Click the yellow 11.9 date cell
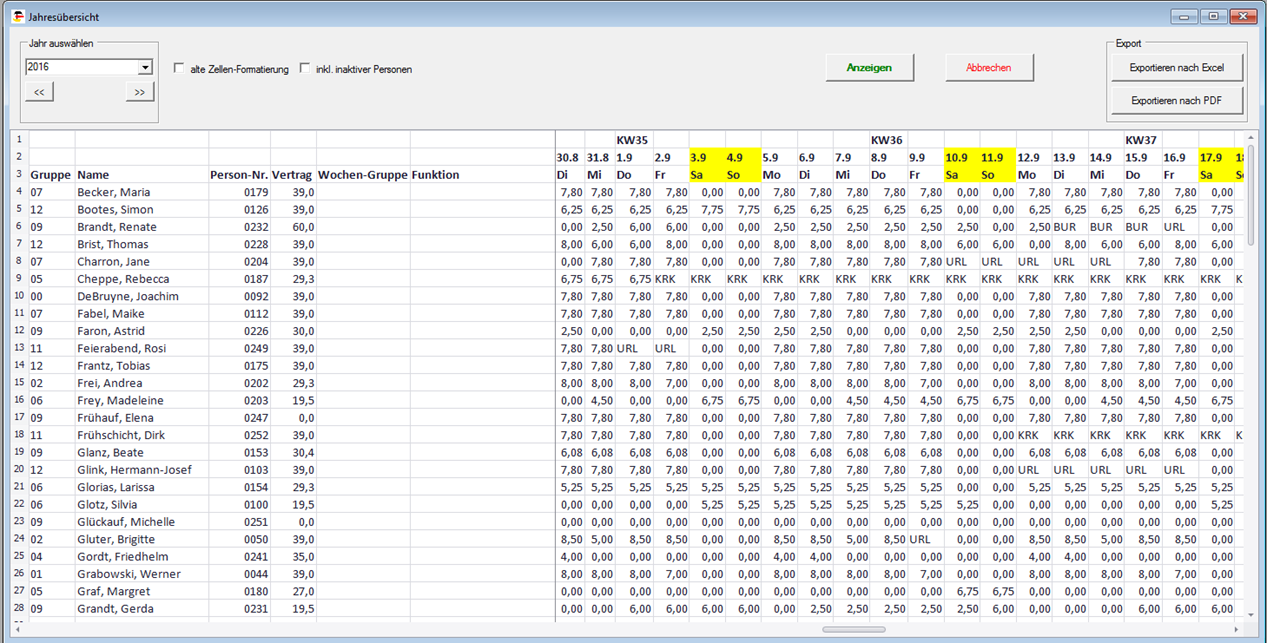Screen dimensions: 1267x643 point(997,158)
